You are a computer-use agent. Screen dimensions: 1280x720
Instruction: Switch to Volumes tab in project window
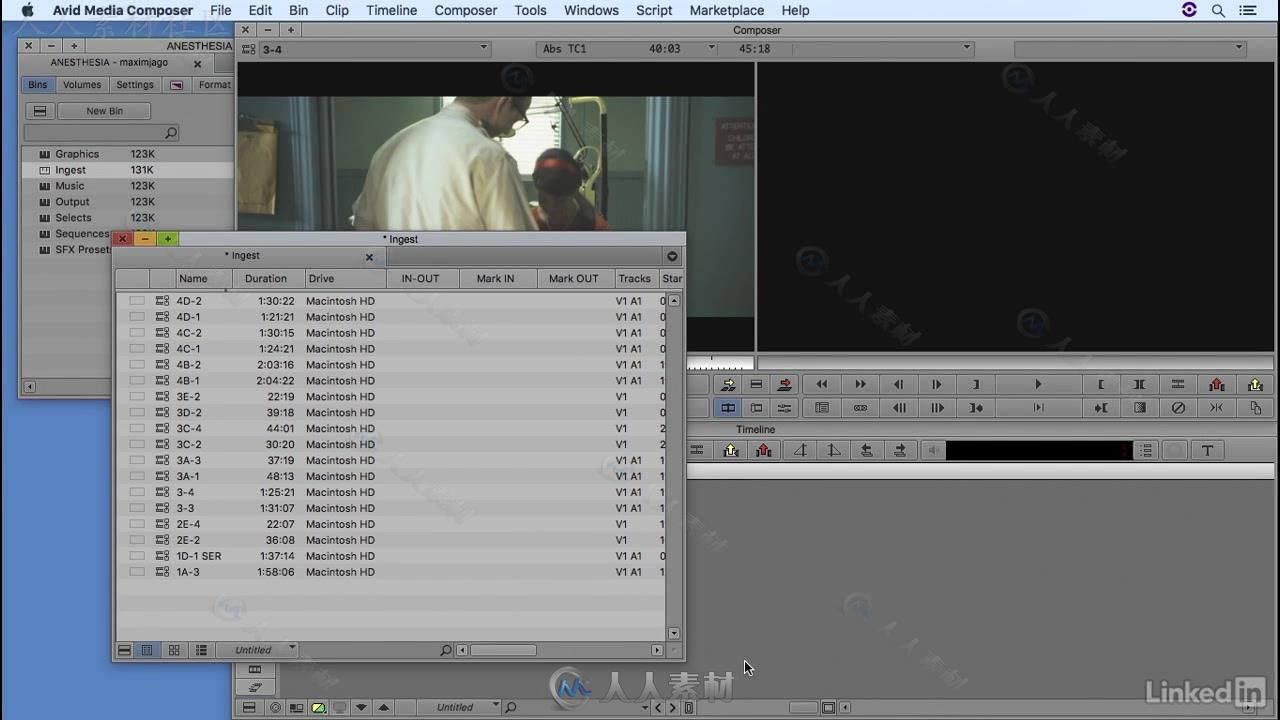click(x=82, y=85)
